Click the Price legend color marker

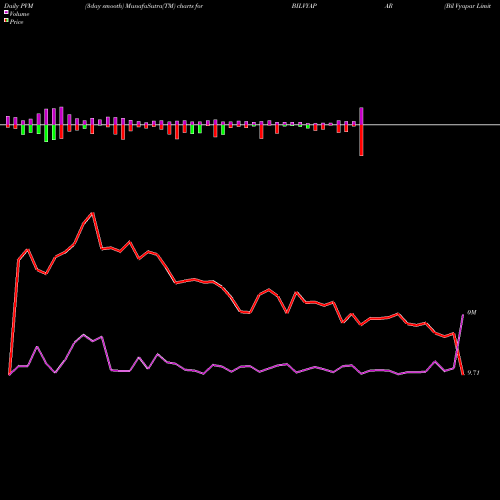coord(6,21)
